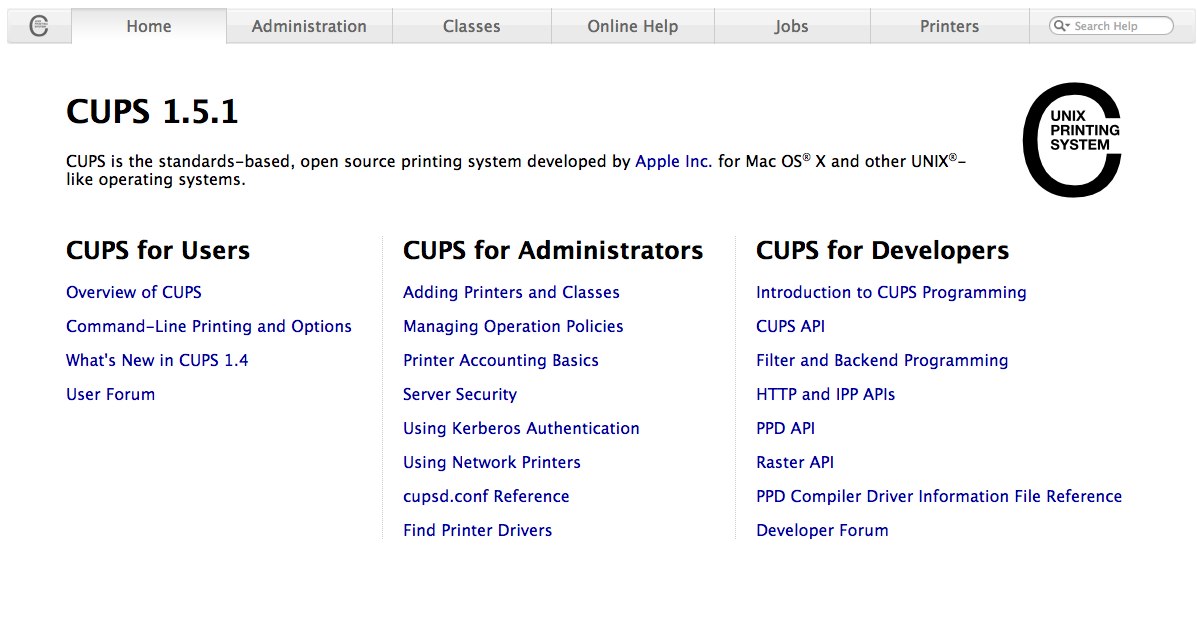Open Introduction to CUPS Programming

click(891, 292)
